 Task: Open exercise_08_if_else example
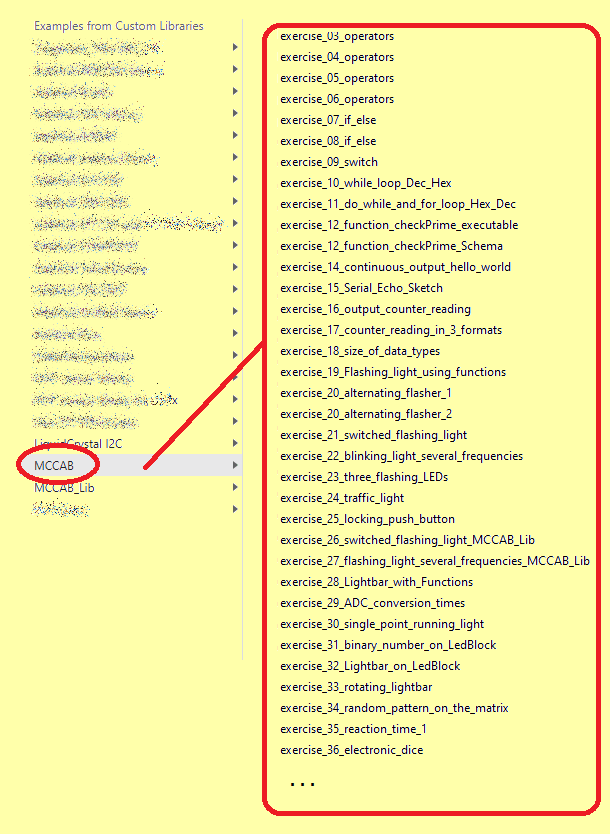pyautogui.click(x=328, y=141)
